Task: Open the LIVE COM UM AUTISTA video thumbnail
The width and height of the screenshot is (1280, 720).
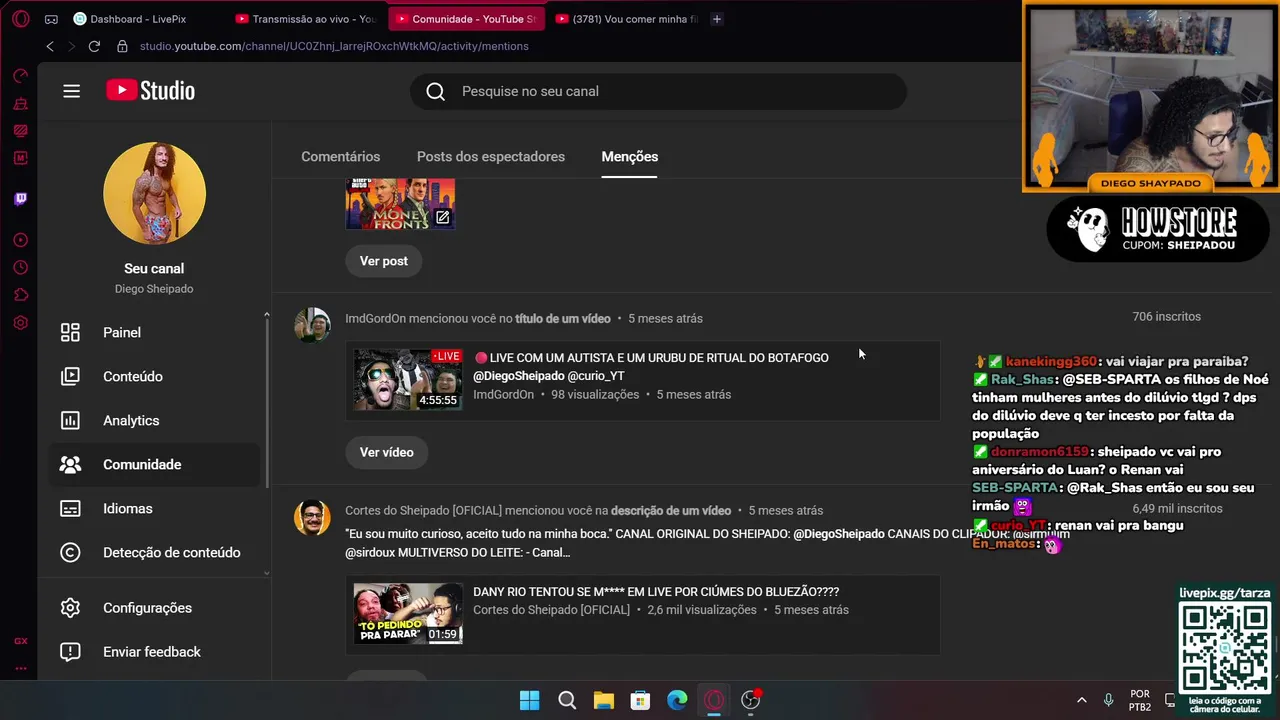Action: [x=408, y=380]
